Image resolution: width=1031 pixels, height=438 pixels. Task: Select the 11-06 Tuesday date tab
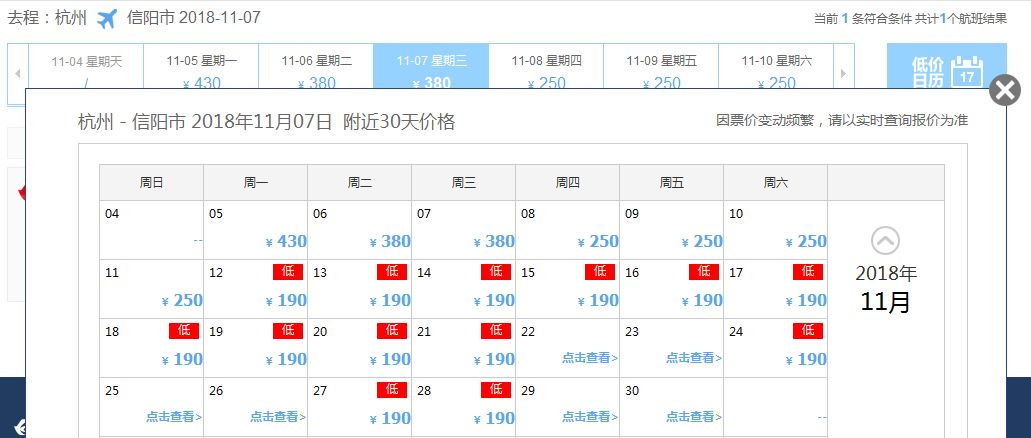(316, 66)
